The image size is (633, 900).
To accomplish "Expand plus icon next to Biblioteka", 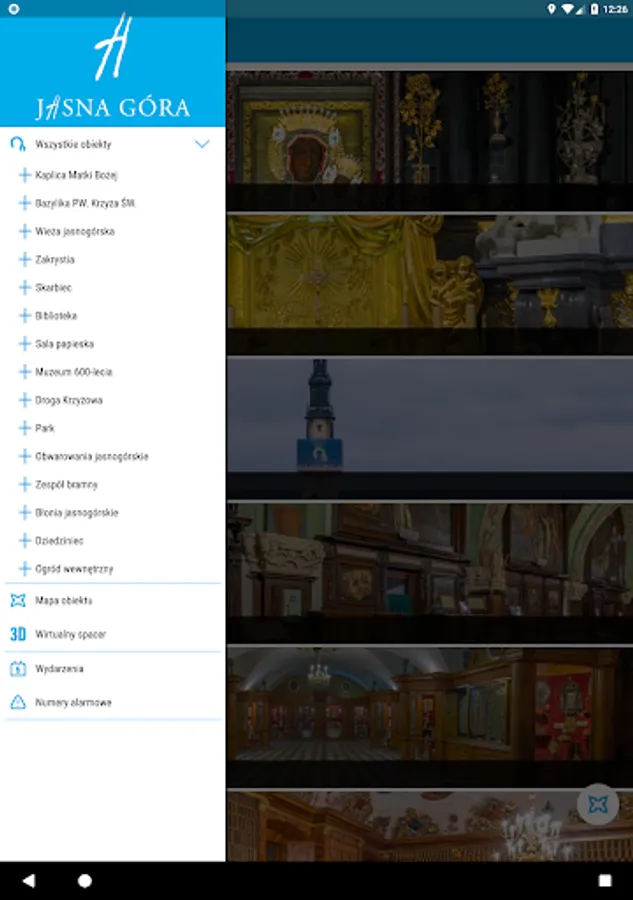I will (25, 316).
